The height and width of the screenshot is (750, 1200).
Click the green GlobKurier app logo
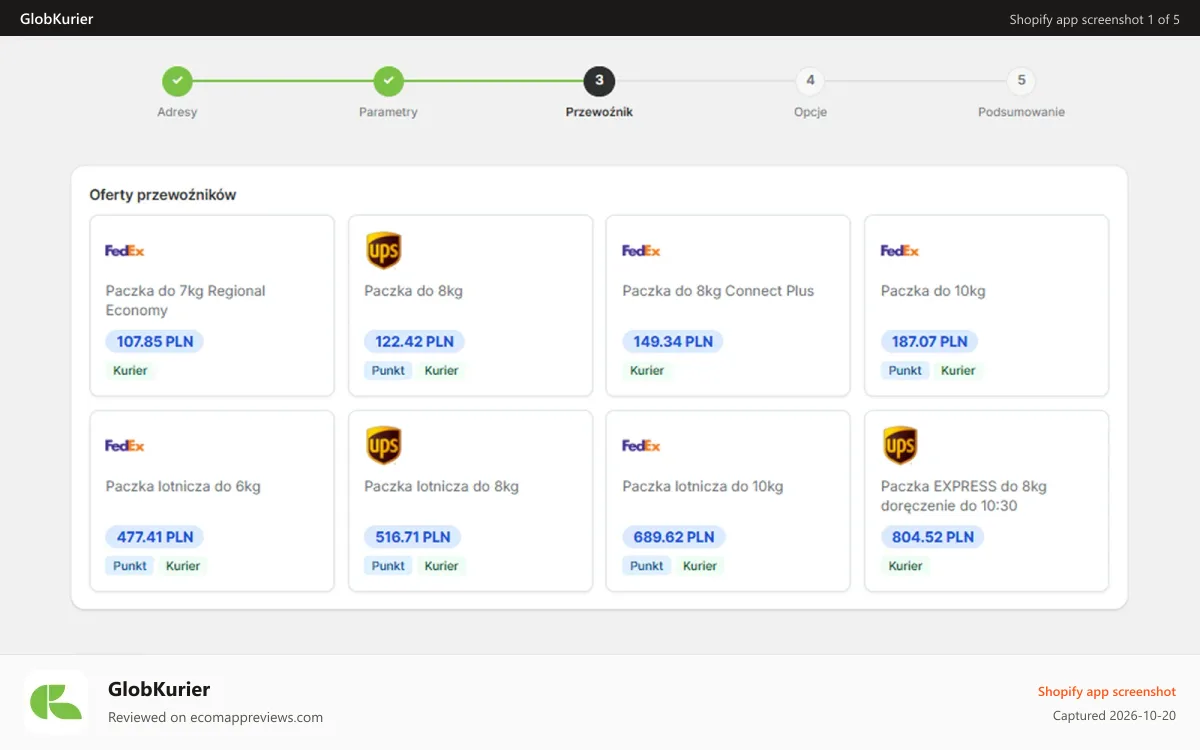point(56,702)
